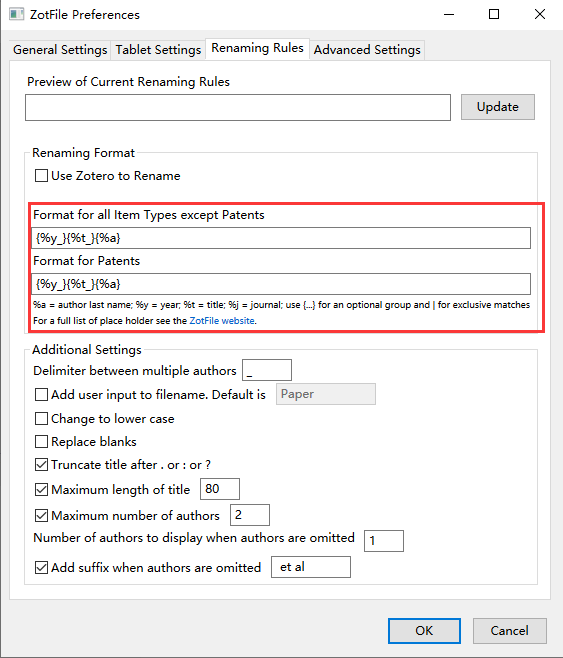Image resolution: width=563 pixels, height=658 pixels.
Task: Click the title length field showing 80
Action: point(220,489)
